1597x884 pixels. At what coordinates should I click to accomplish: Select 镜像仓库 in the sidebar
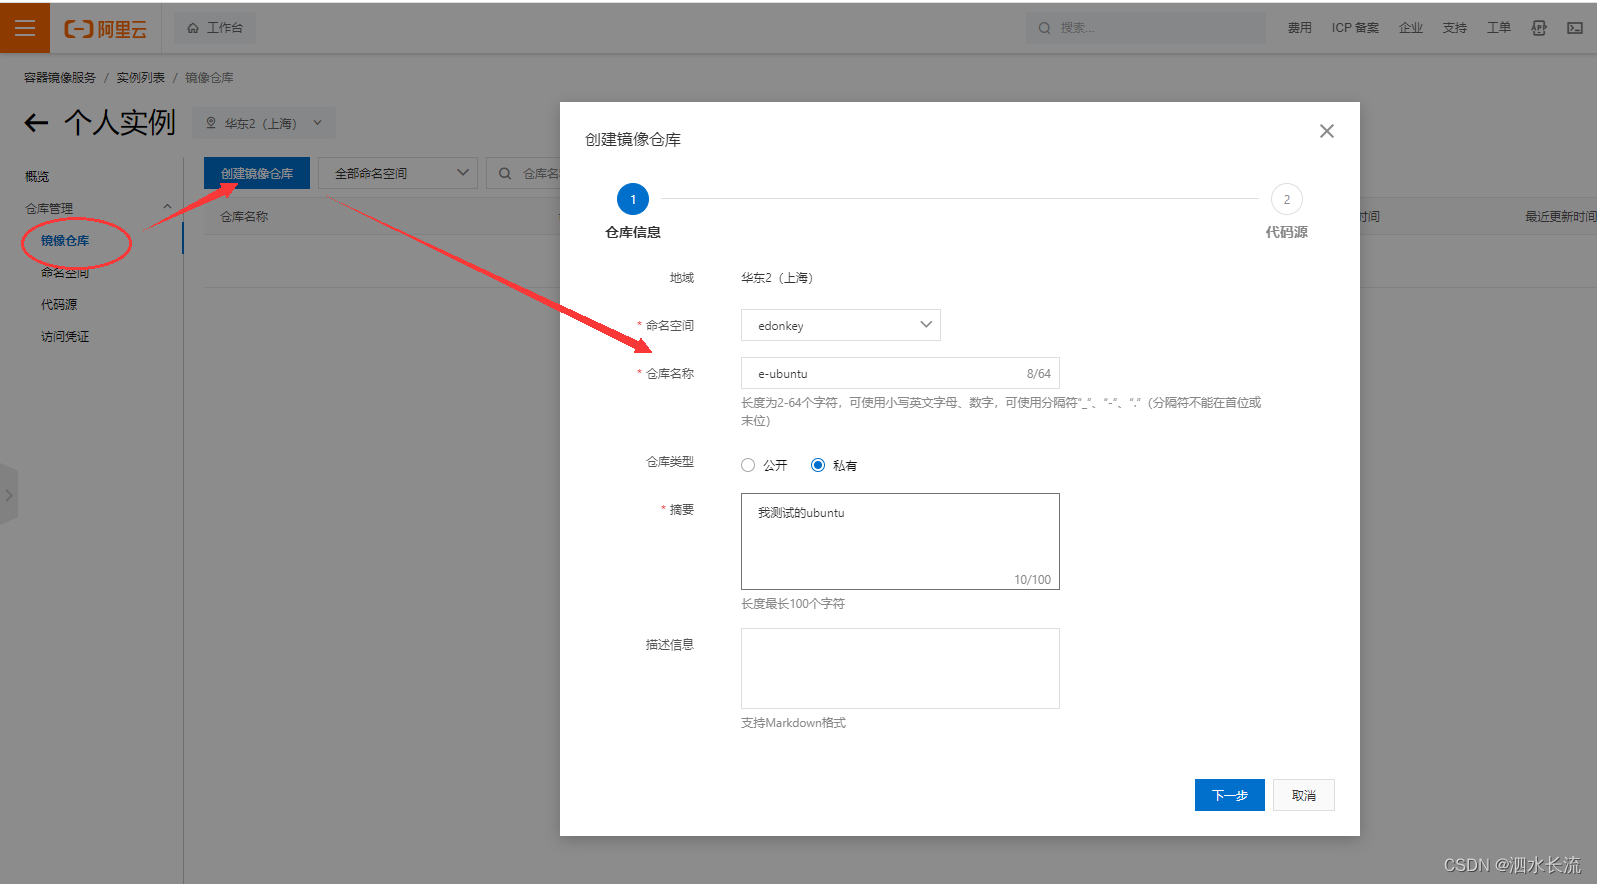click(x=65, y=240)
